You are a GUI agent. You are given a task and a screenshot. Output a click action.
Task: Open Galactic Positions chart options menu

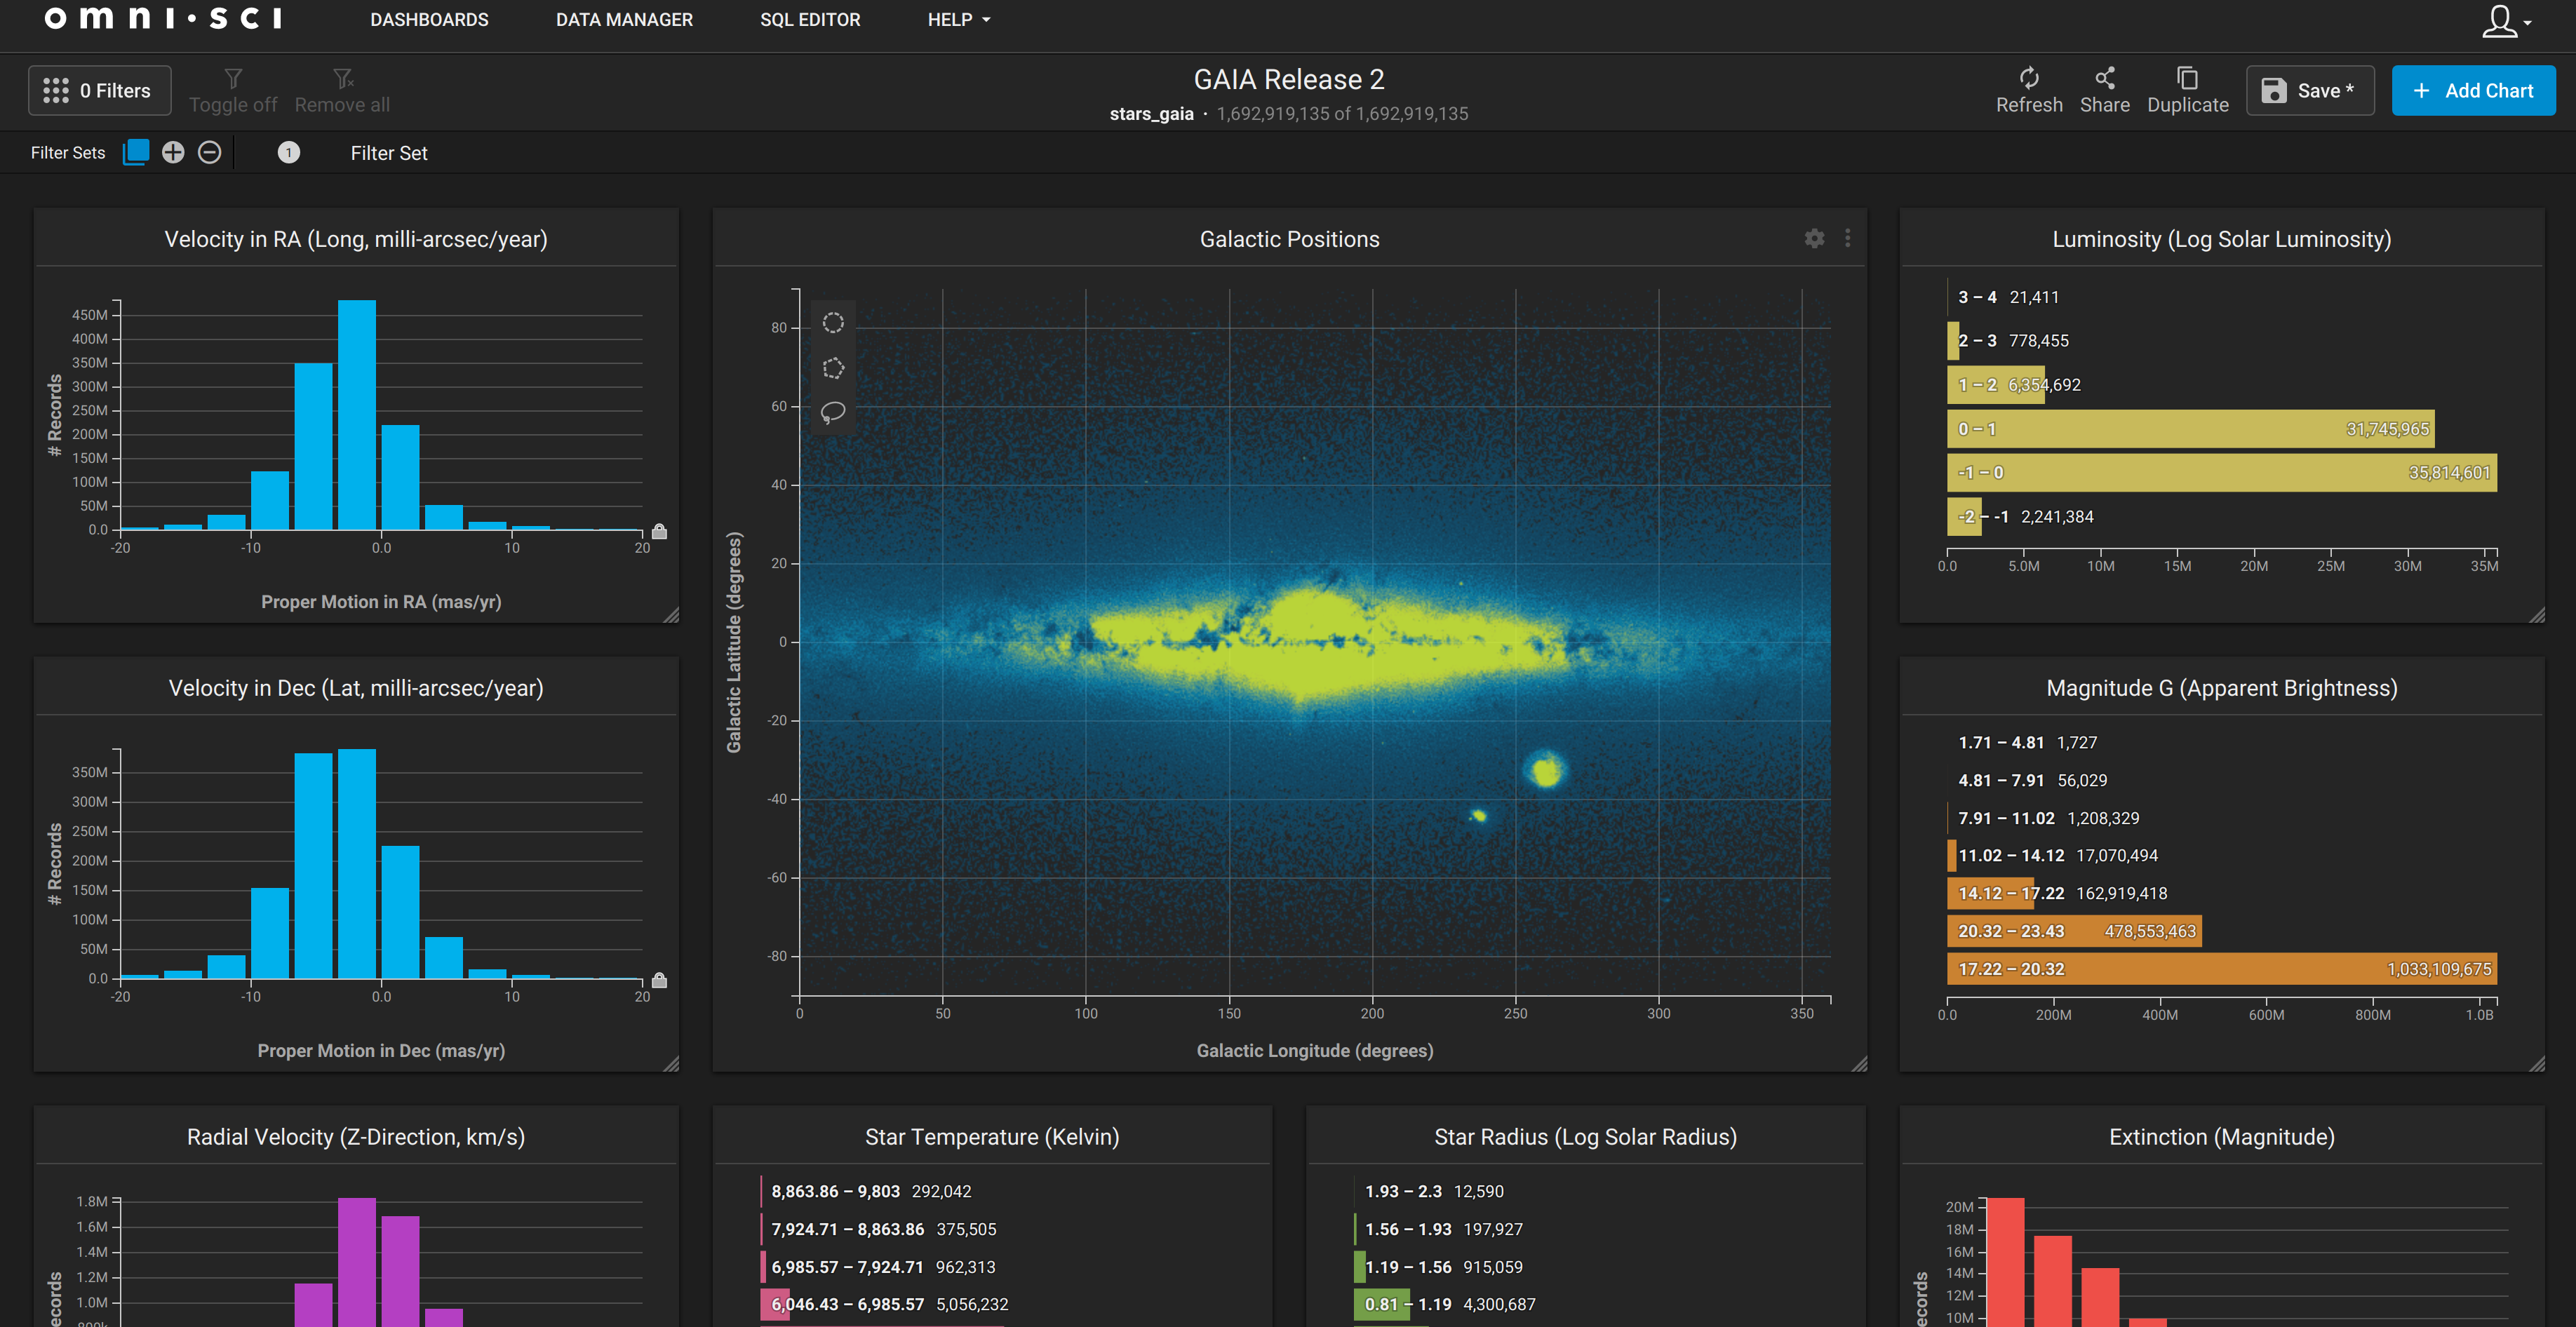pos(1847,238)
